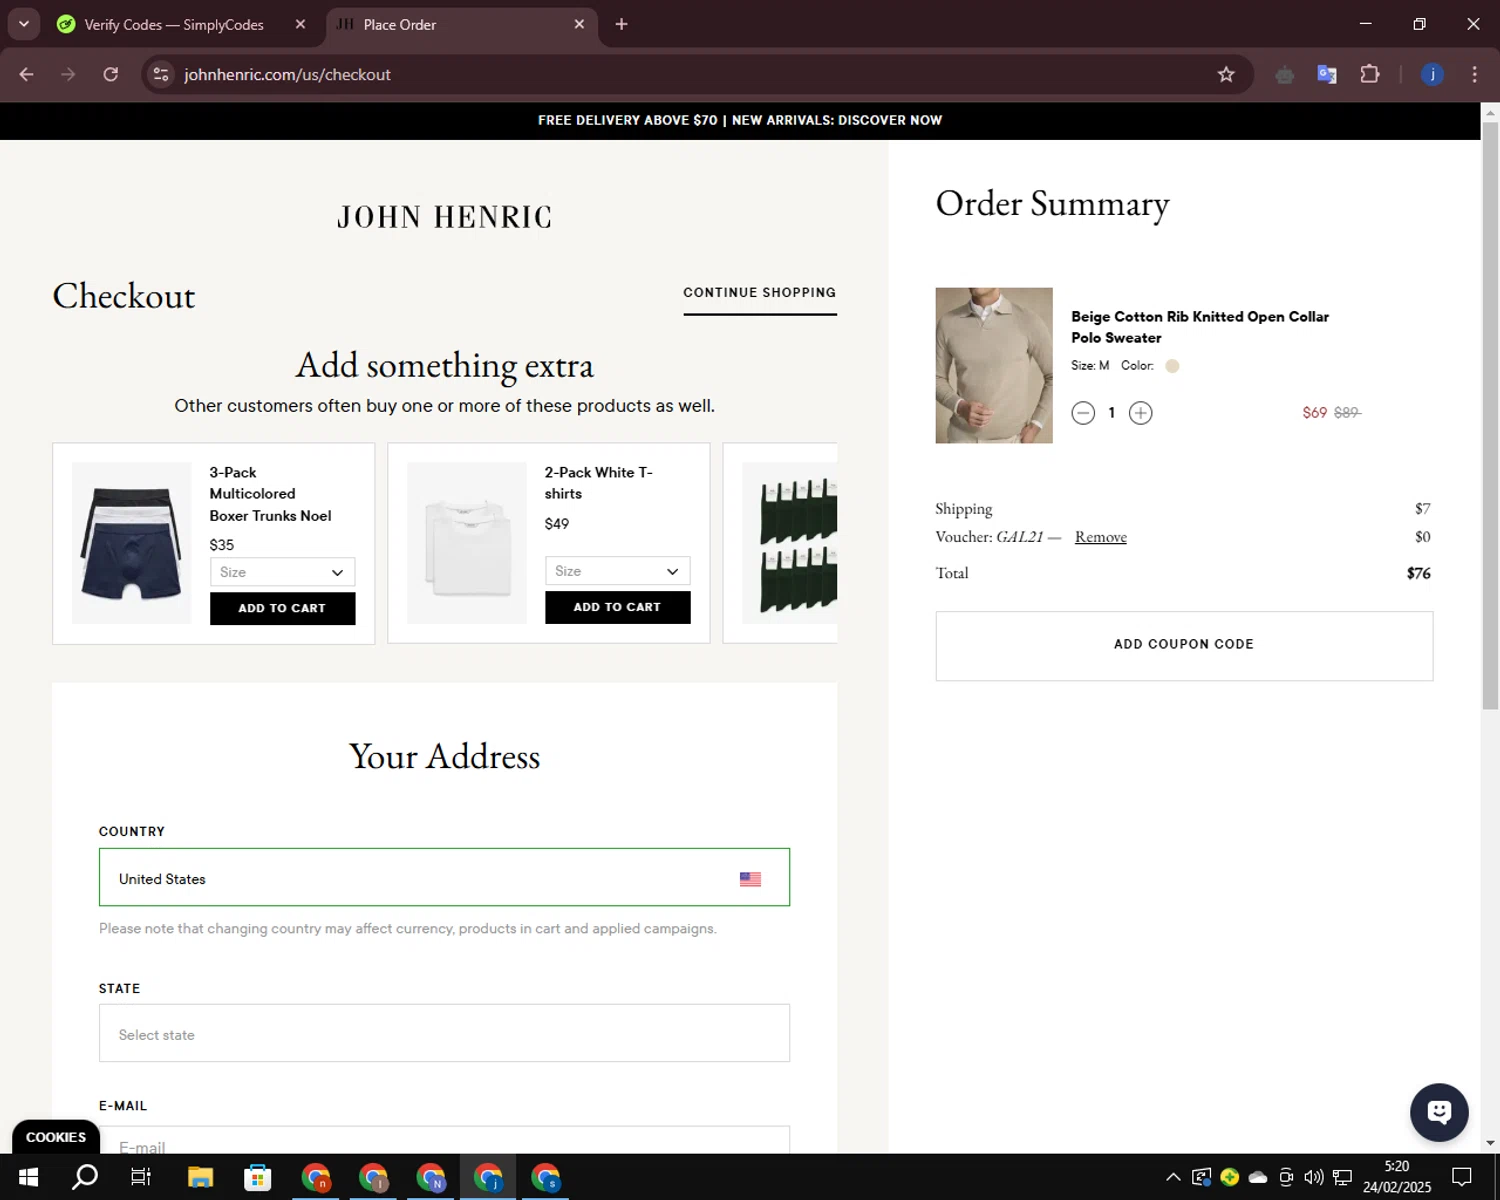Open the live chat bubble
The width and height of the screenshot is (1500, 1200).
click(x=1439, y=1112)
